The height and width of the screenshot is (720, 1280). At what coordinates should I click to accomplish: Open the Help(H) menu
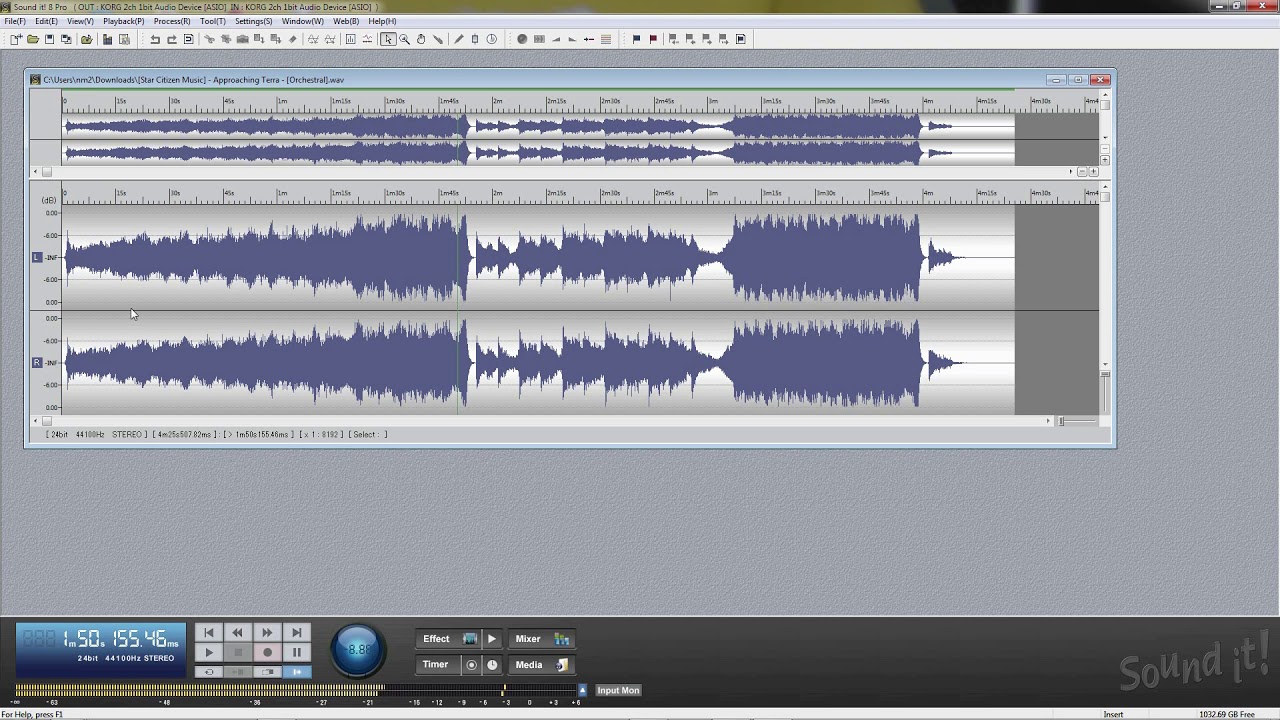(382, 21)
